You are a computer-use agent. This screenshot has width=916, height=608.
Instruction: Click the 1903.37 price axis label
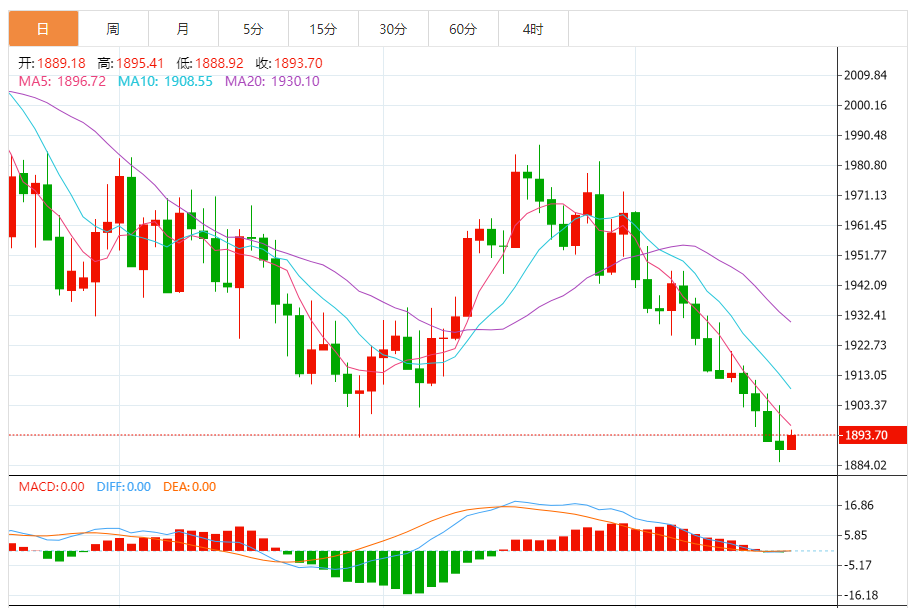click(x=865, y=405)
